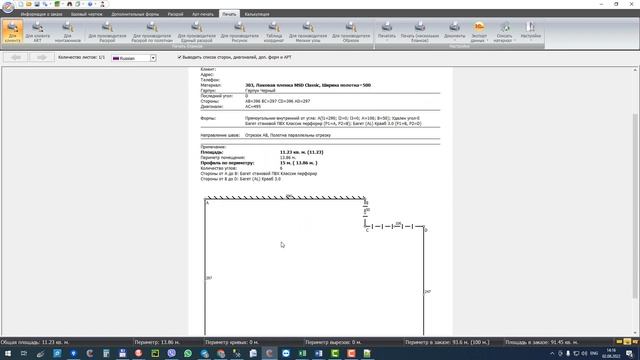Select the active "Печать" tab
This screenshot has height=360, width=640.
pyautogui.click(x=229, y=14)
